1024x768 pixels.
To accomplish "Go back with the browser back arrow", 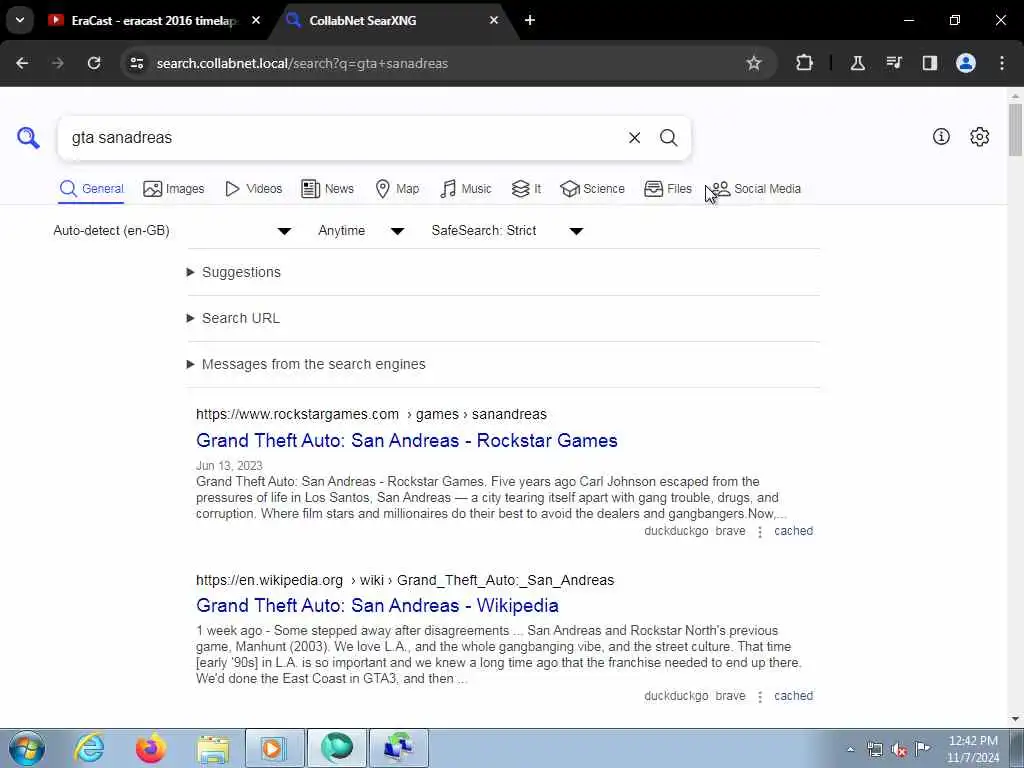I will tap(22, 63).
